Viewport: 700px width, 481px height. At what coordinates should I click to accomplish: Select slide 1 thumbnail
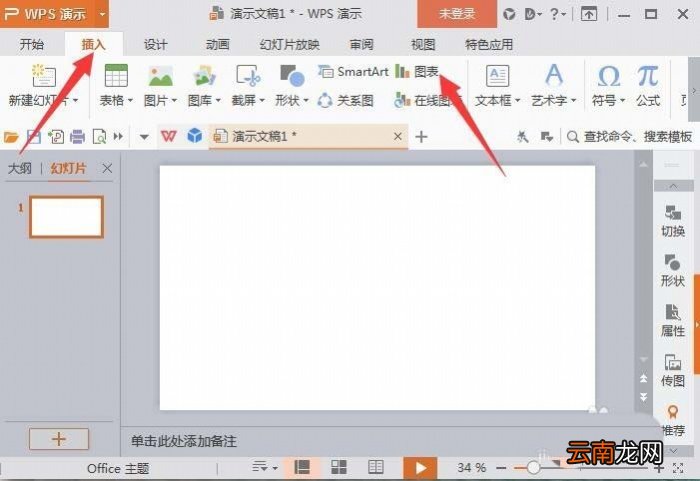tap(67, 217)
